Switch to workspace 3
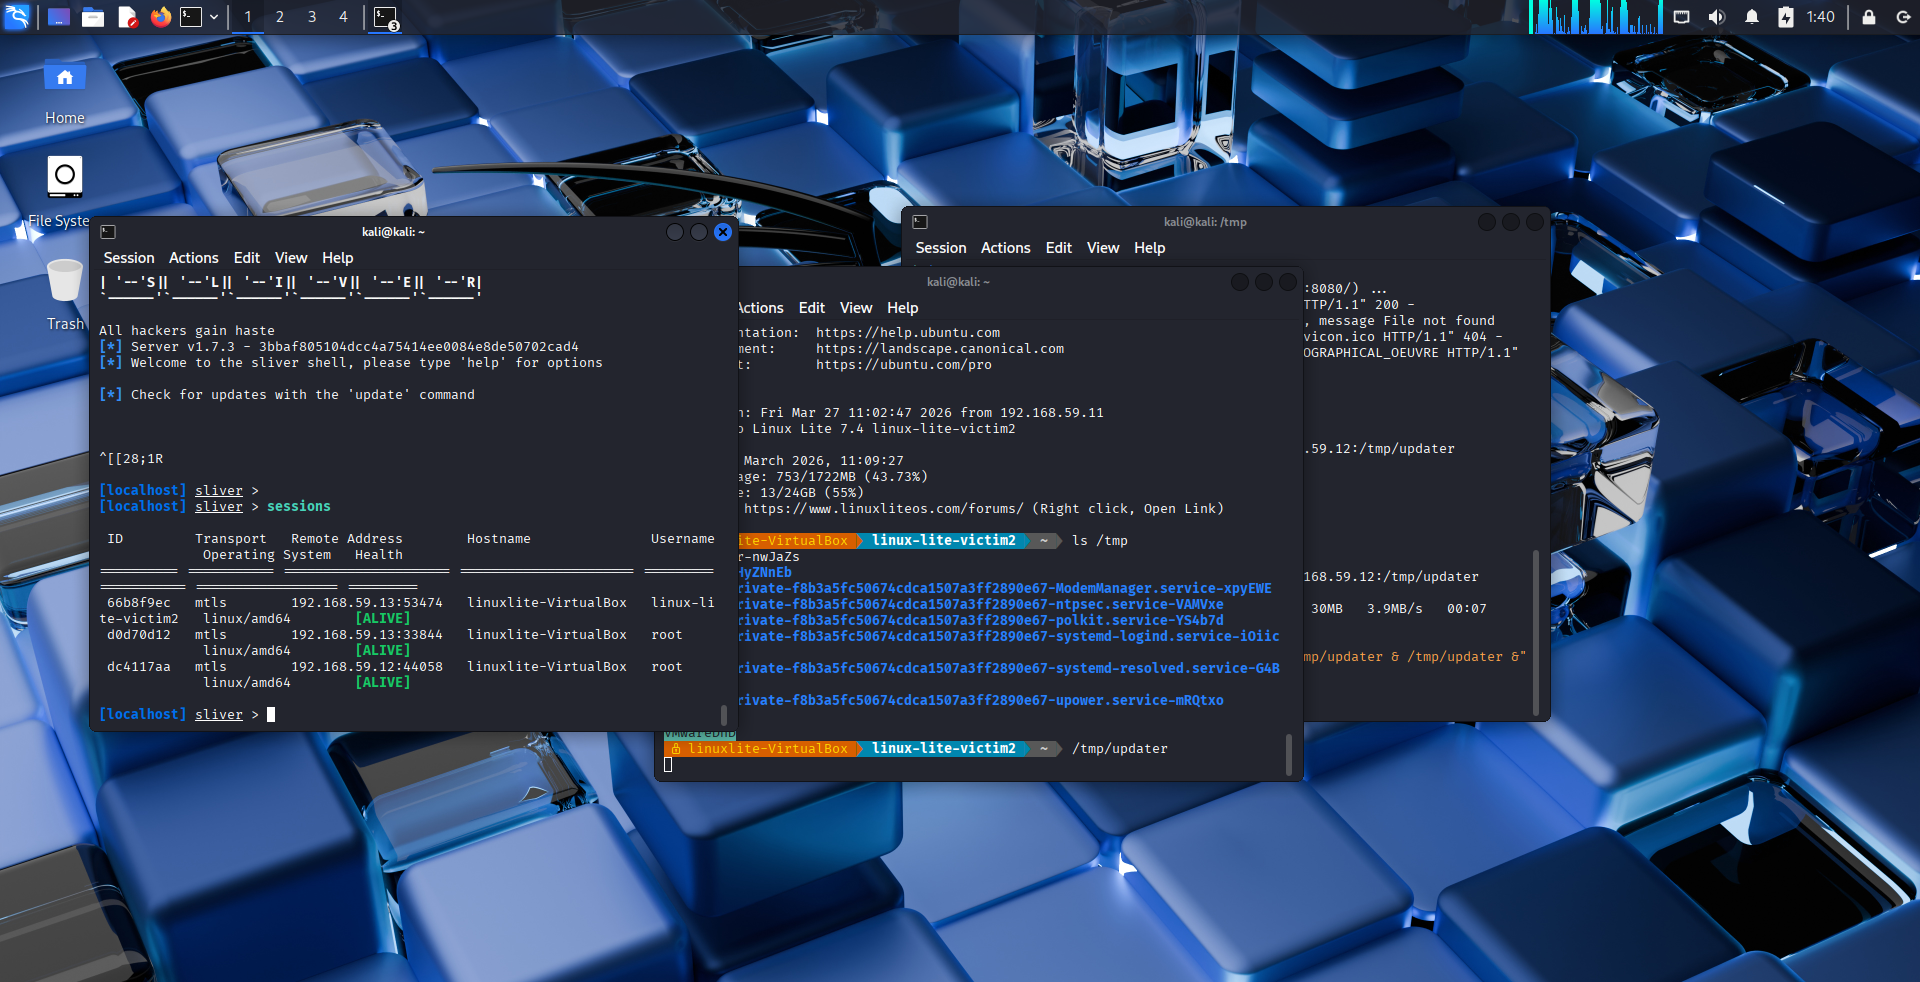 click(x=312, y=17)
